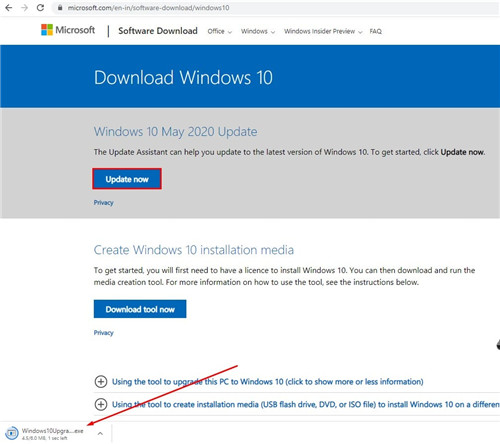
Task: Open the download item options chevron
Action: pyautogui.click(x=100, y=433)
